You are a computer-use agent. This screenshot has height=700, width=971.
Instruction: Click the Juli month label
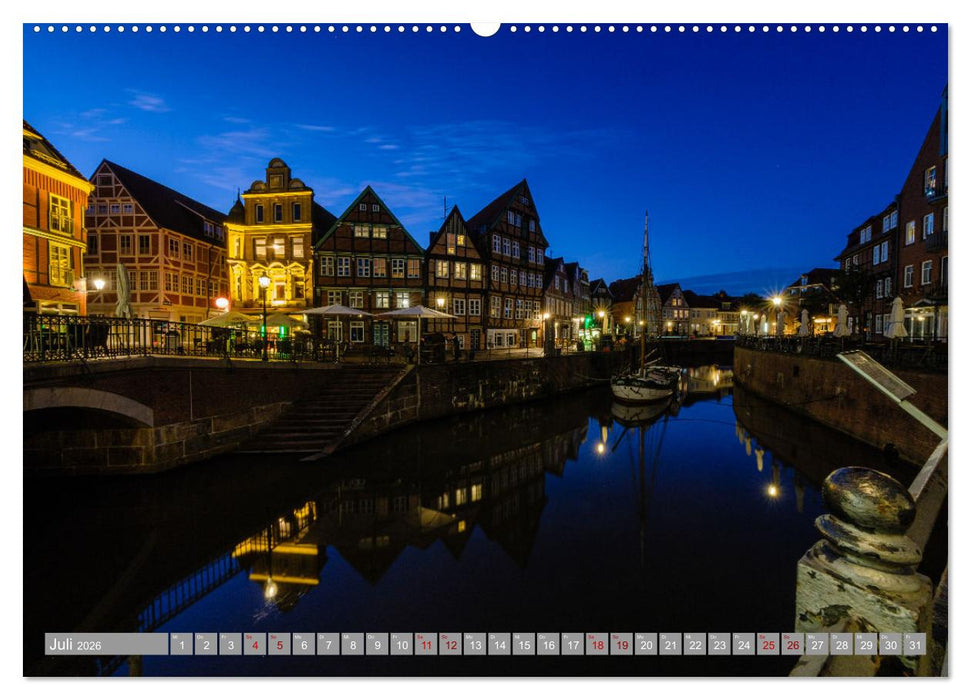point(60,644)
